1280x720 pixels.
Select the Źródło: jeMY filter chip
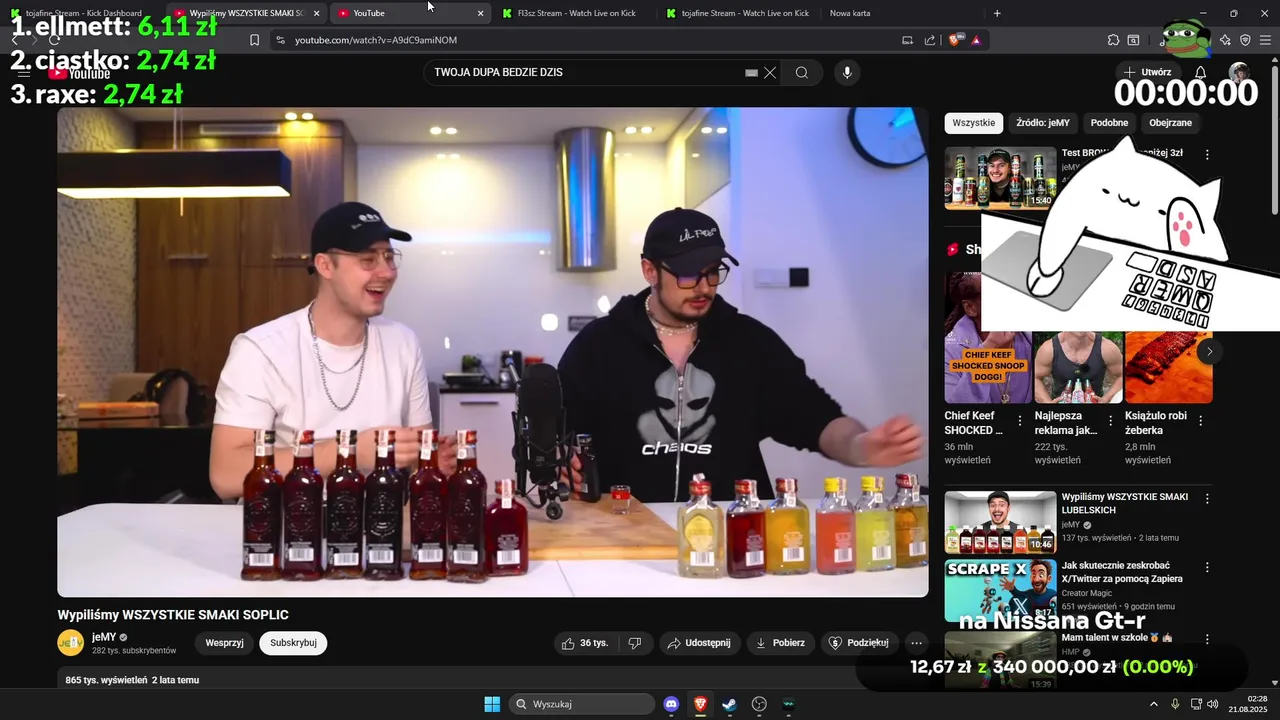(x=1043, y=123)
